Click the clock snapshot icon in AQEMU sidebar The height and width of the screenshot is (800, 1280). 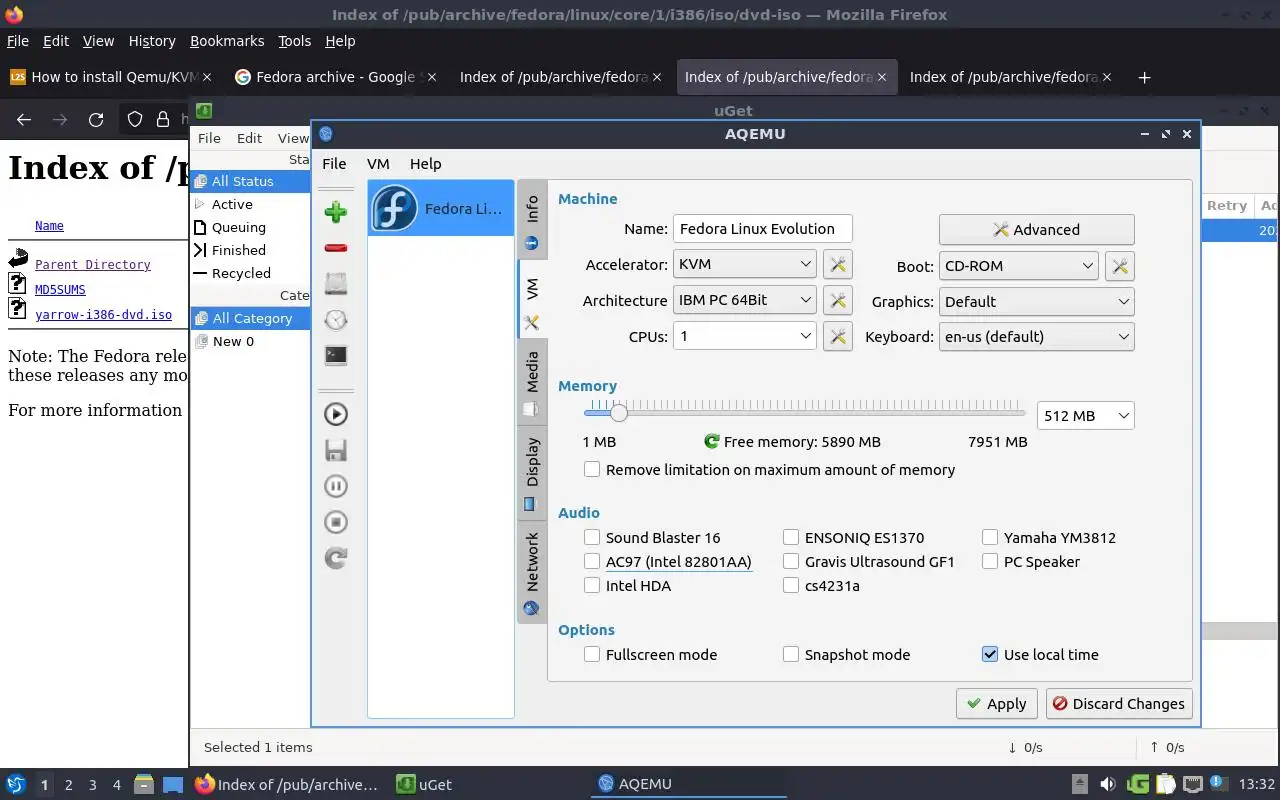[x=336, y=320]
